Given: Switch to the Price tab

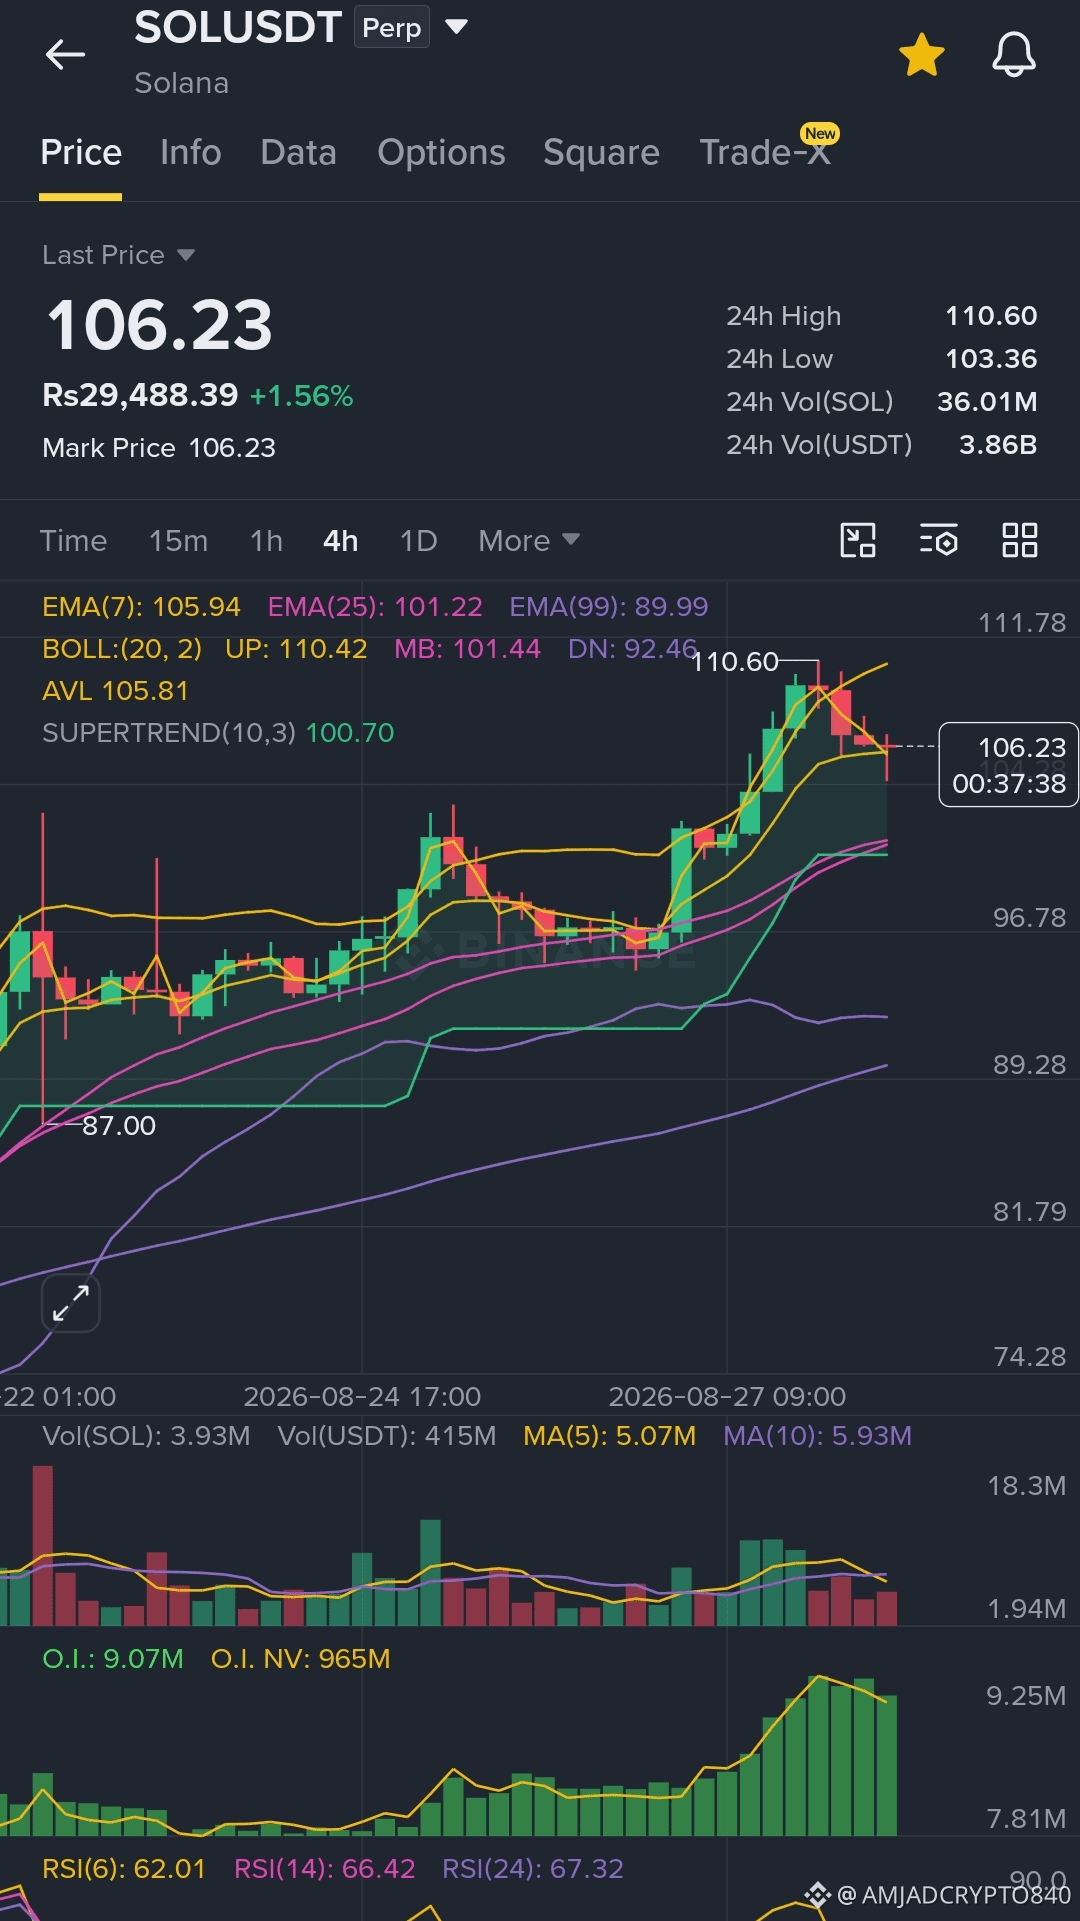Looking at the screenshot, I should (81, 153).
